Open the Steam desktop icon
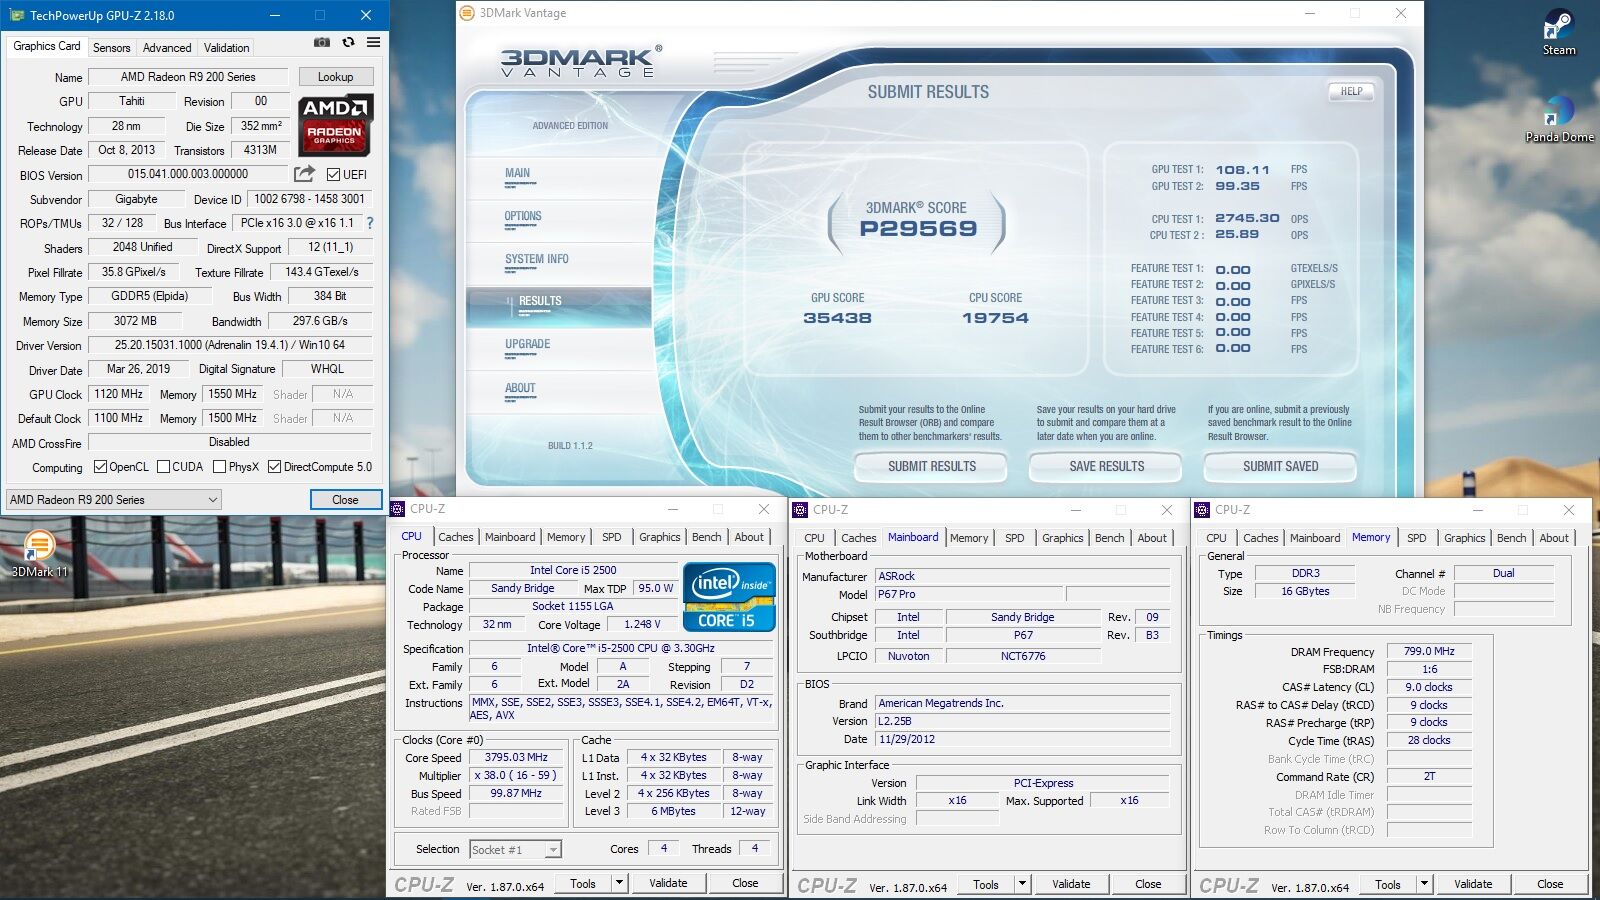Image resolution: width=1600 pixels, height=900 pixels. [1559, 33]
